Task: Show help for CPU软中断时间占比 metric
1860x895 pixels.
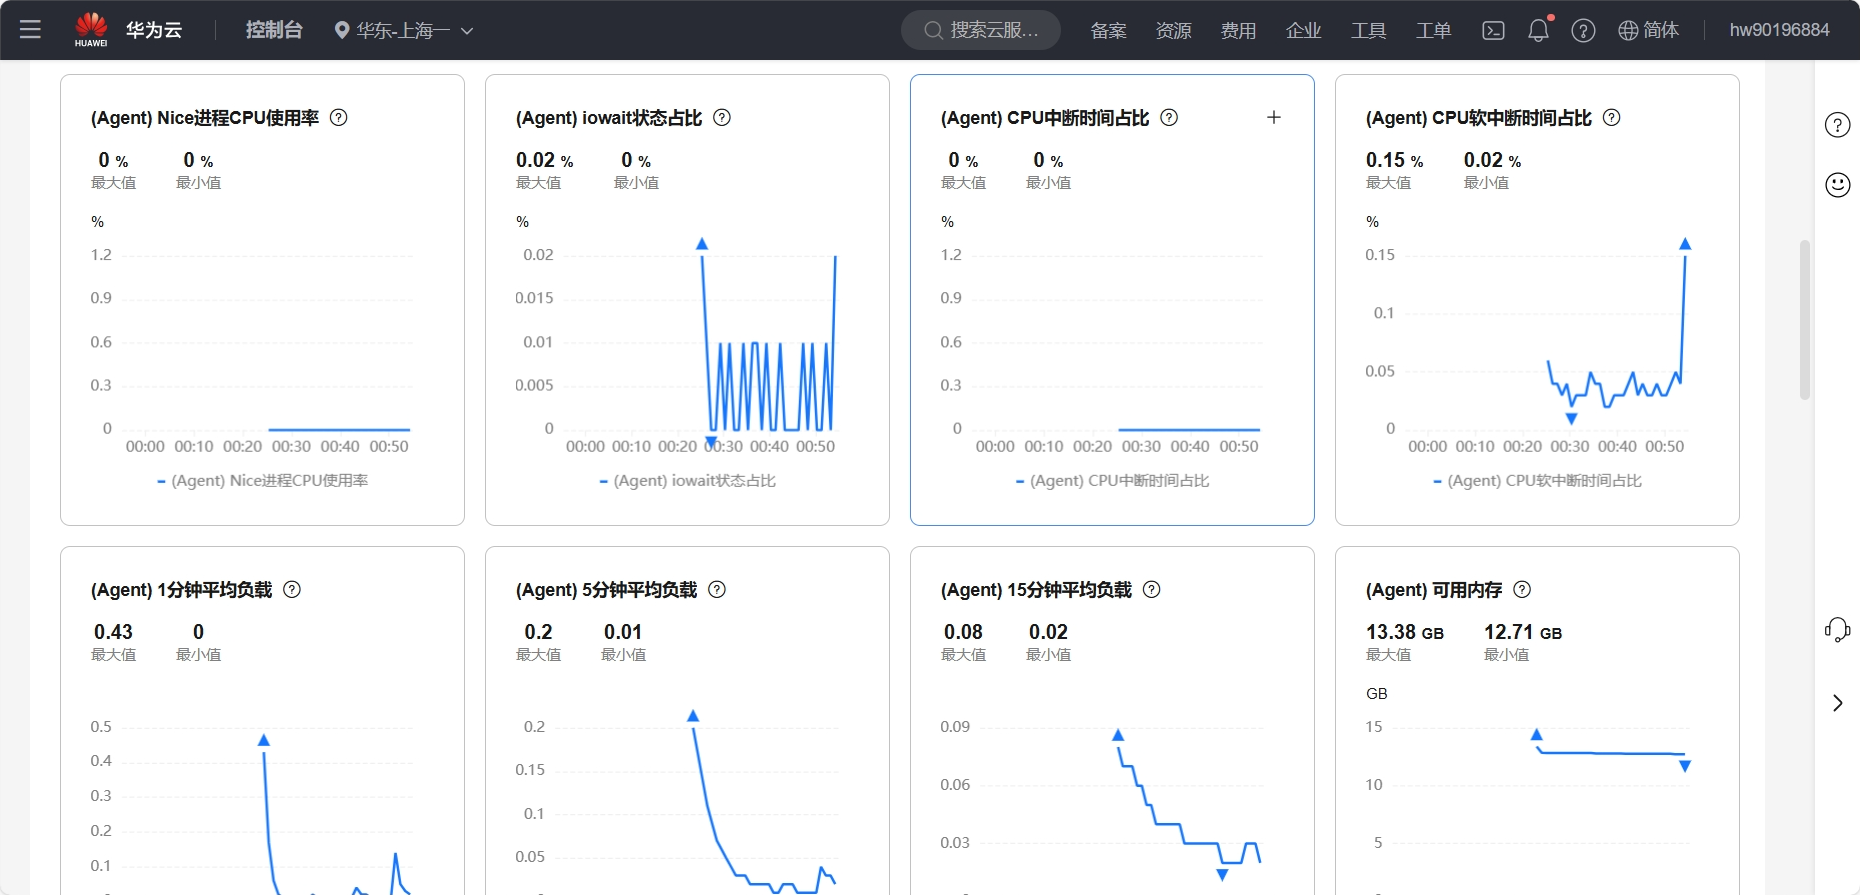Action: point(1612,117)
